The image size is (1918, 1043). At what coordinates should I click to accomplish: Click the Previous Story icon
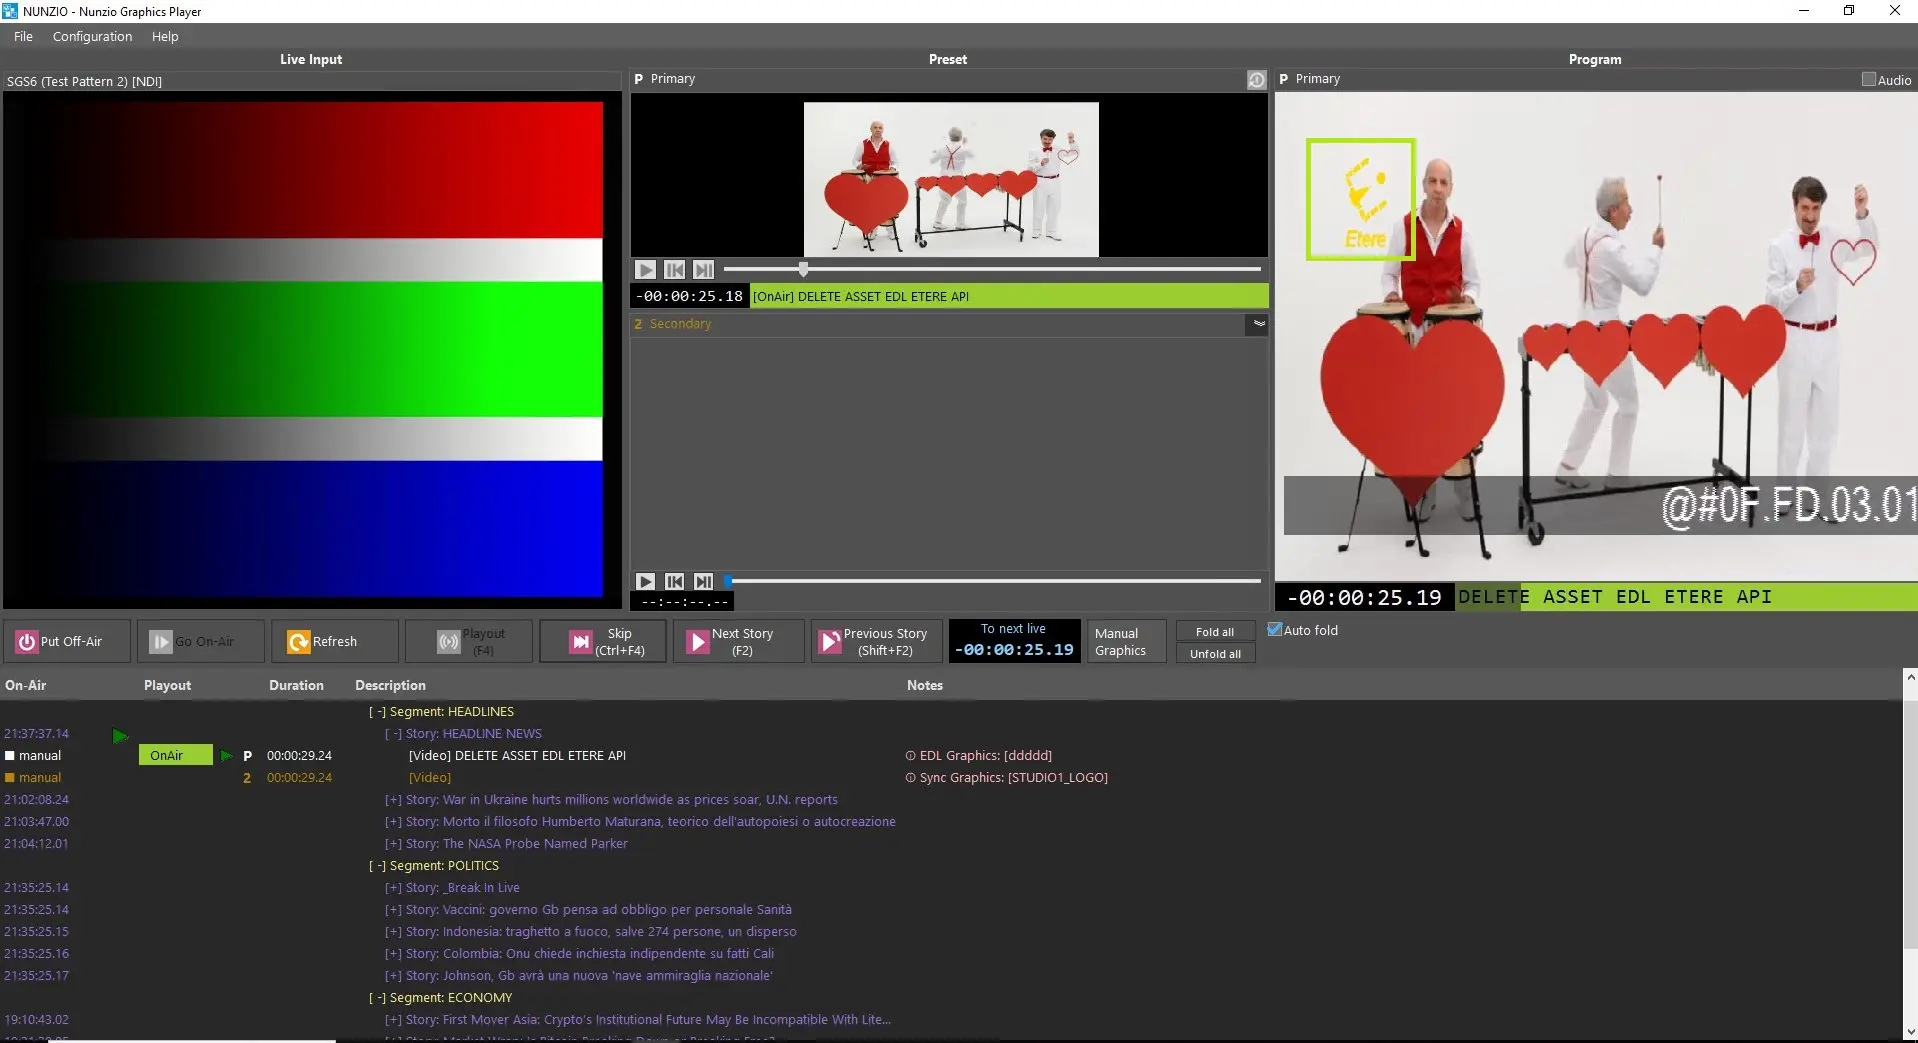click(x=830, y=642)
